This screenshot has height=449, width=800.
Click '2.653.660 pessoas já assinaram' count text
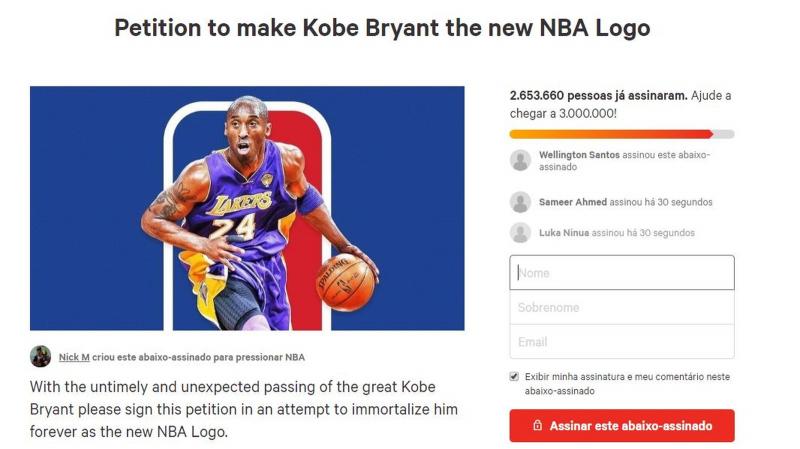point(598,95)
